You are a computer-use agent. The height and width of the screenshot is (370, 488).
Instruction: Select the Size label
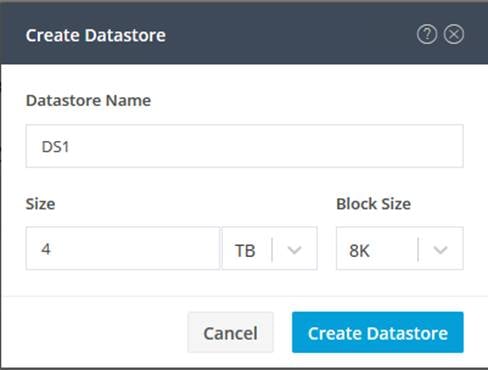point(40,204)
